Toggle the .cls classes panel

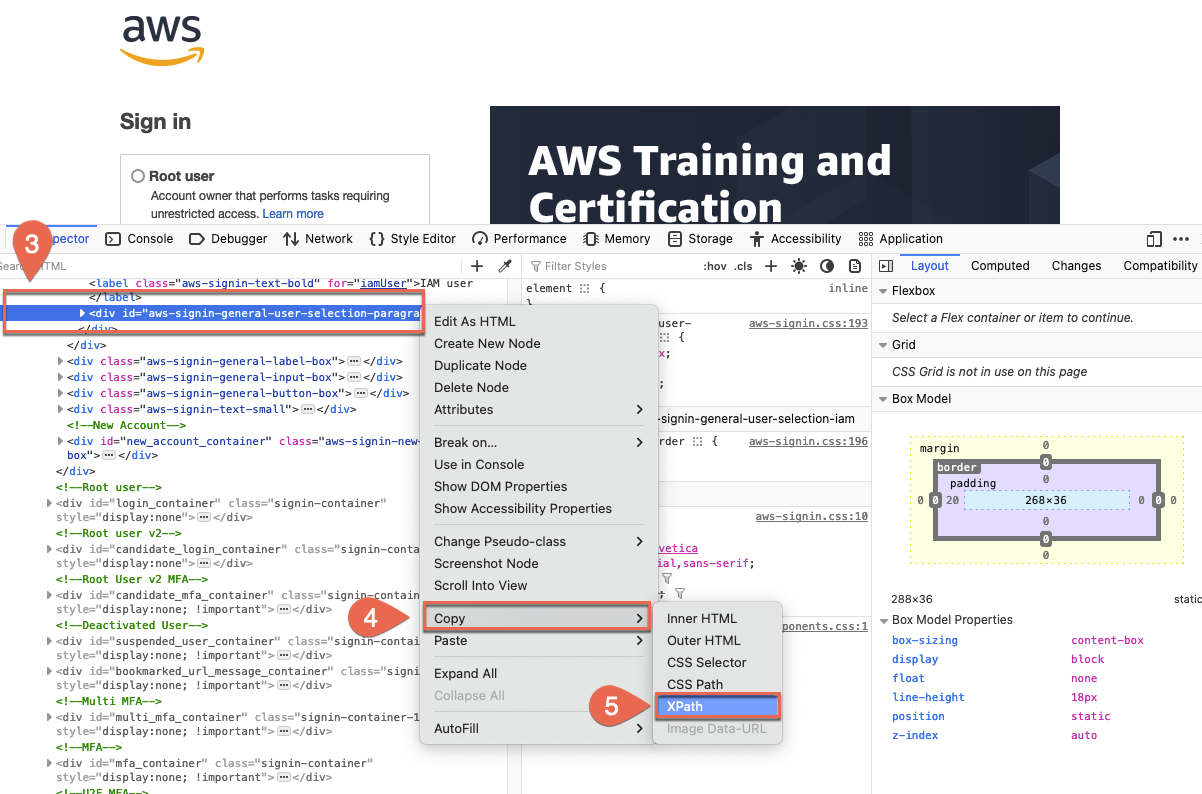[743, 266]
